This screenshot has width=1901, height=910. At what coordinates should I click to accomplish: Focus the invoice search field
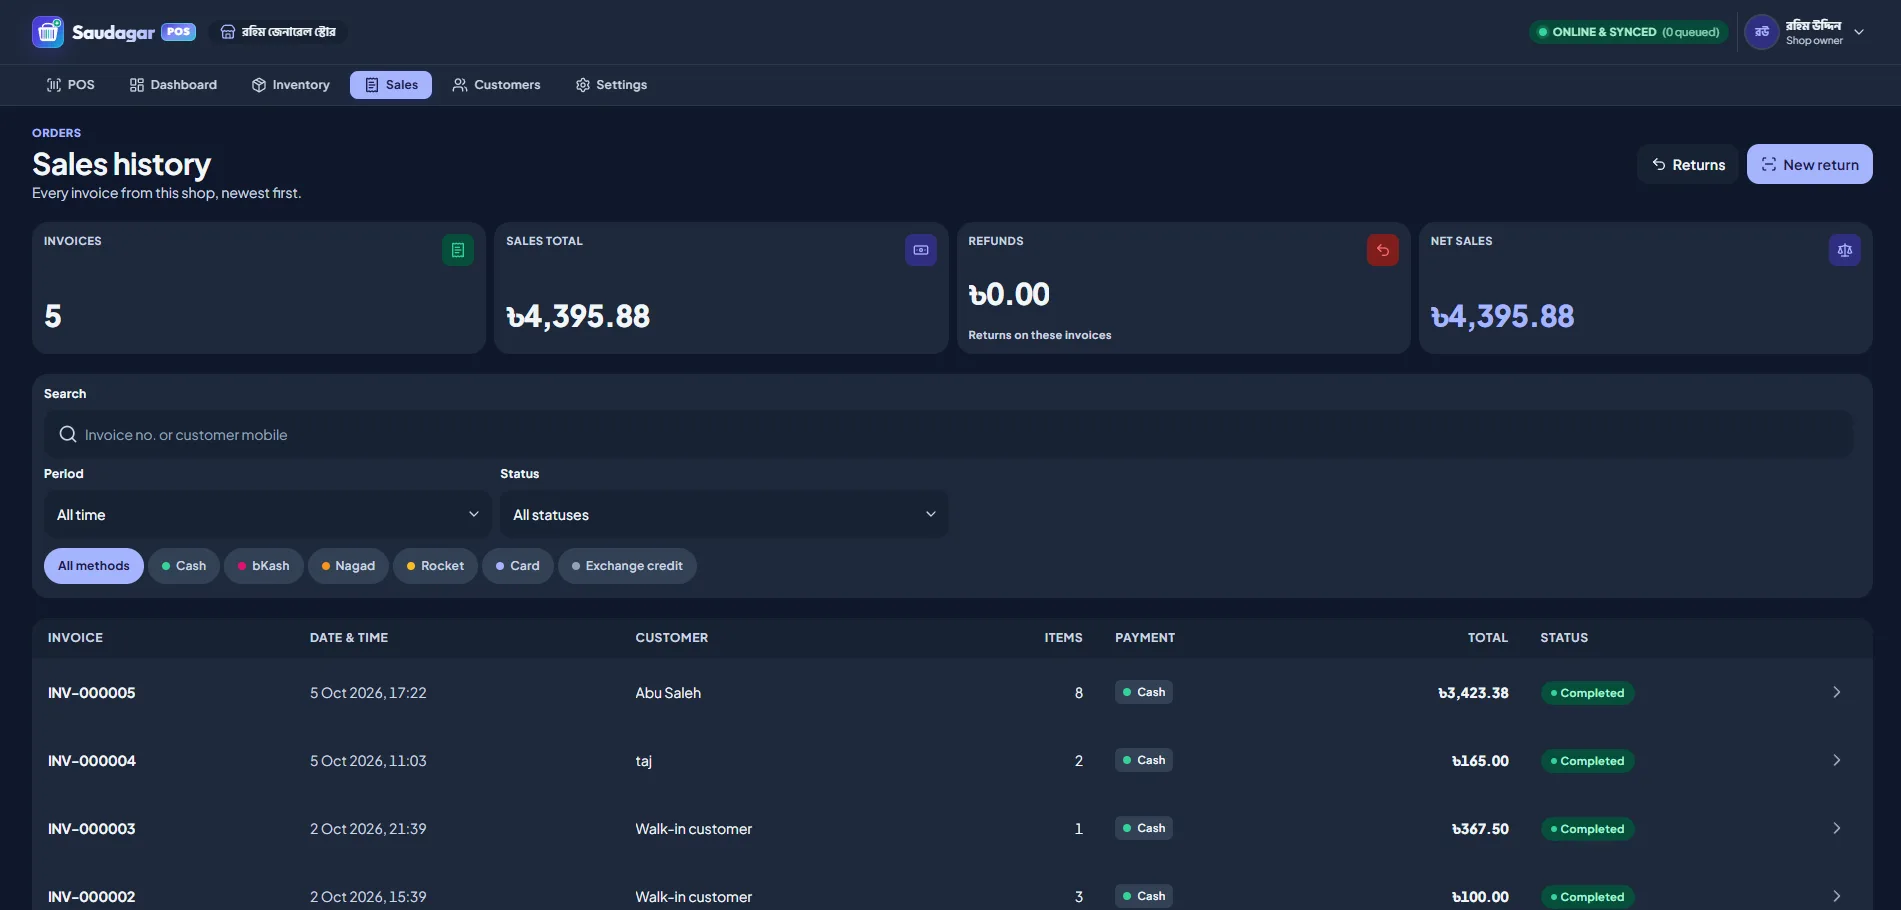point(948,434)
